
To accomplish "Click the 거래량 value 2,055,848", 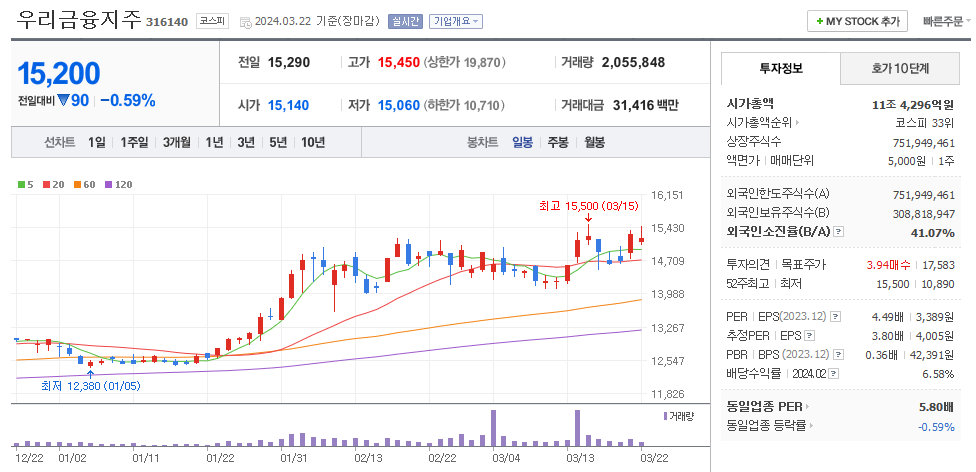I will (x=633, y=62).
